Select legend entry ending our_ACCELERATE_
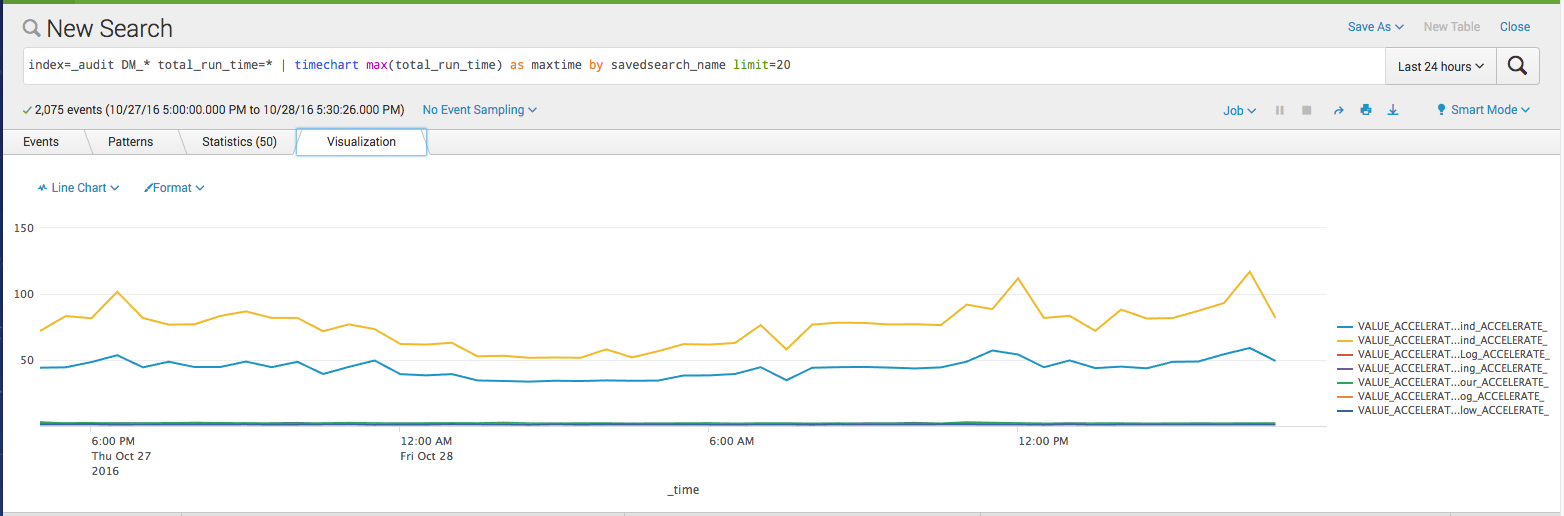Viewport: 1564px width, 516px height. click(x=1443, y=382)
